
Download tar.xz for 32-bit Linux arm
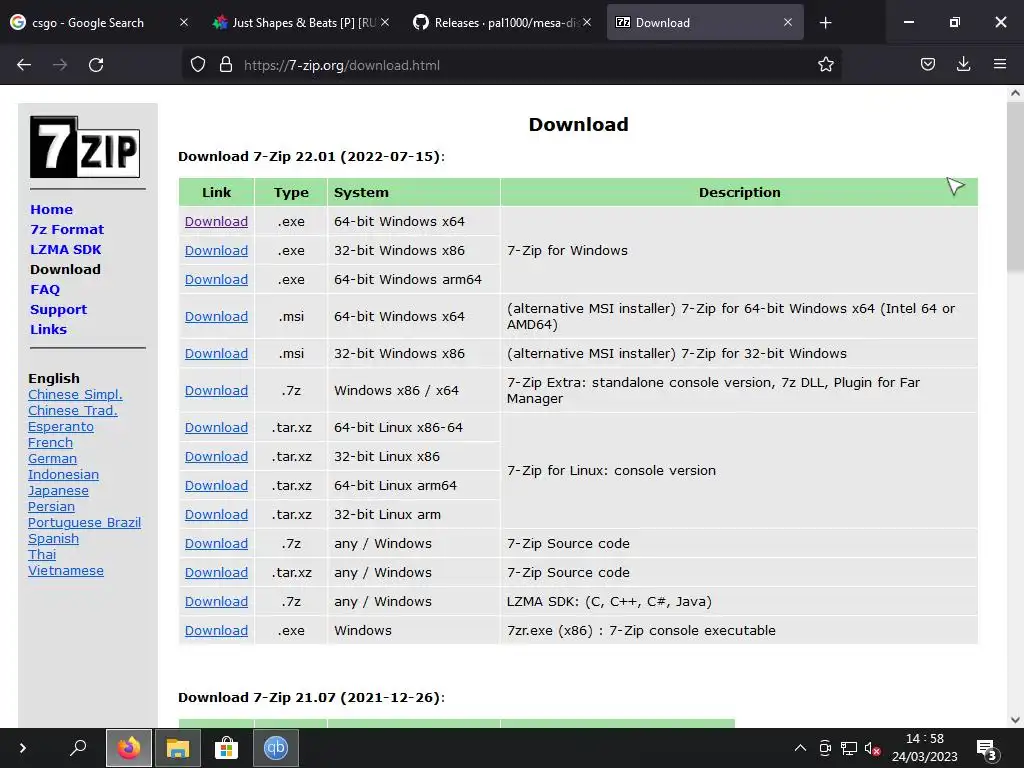216,515
